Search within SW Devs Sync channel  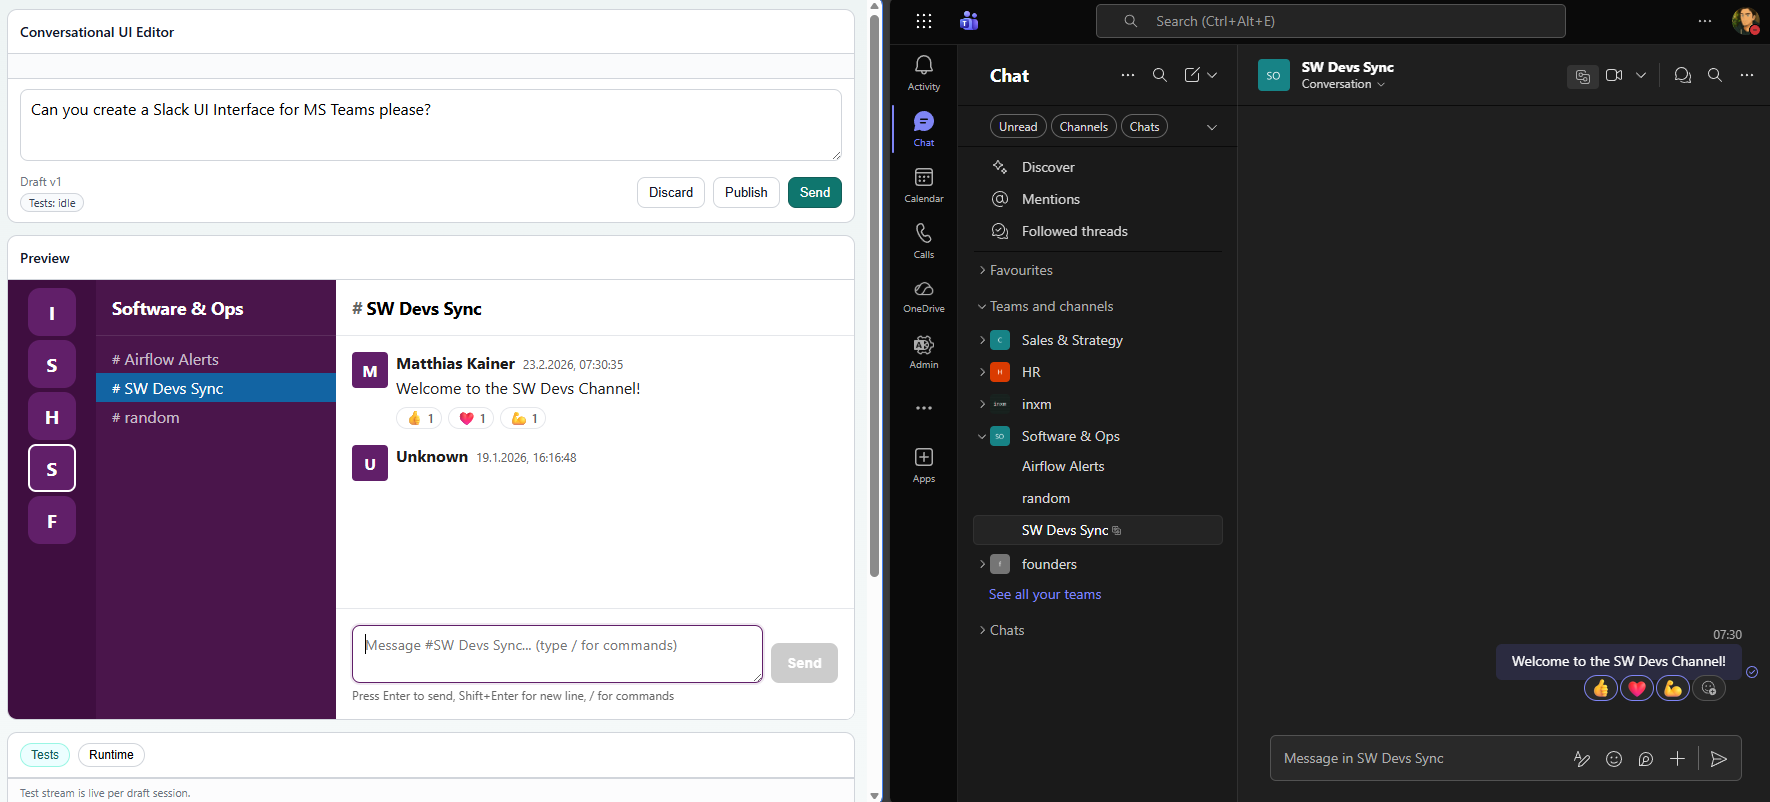(x=1714, y=75)
